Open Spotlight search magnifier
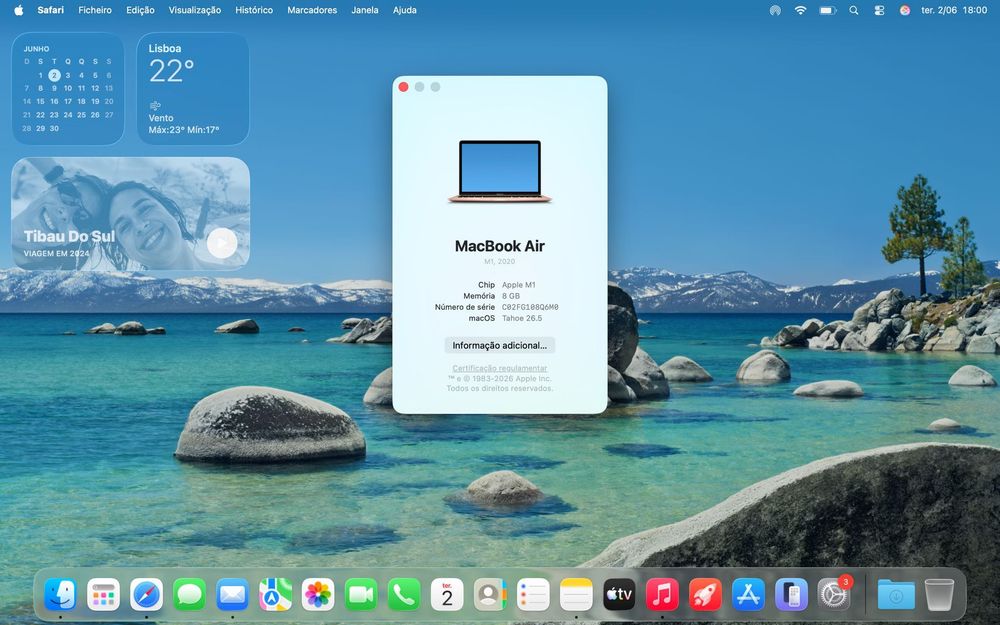 [x=853, y=10]
